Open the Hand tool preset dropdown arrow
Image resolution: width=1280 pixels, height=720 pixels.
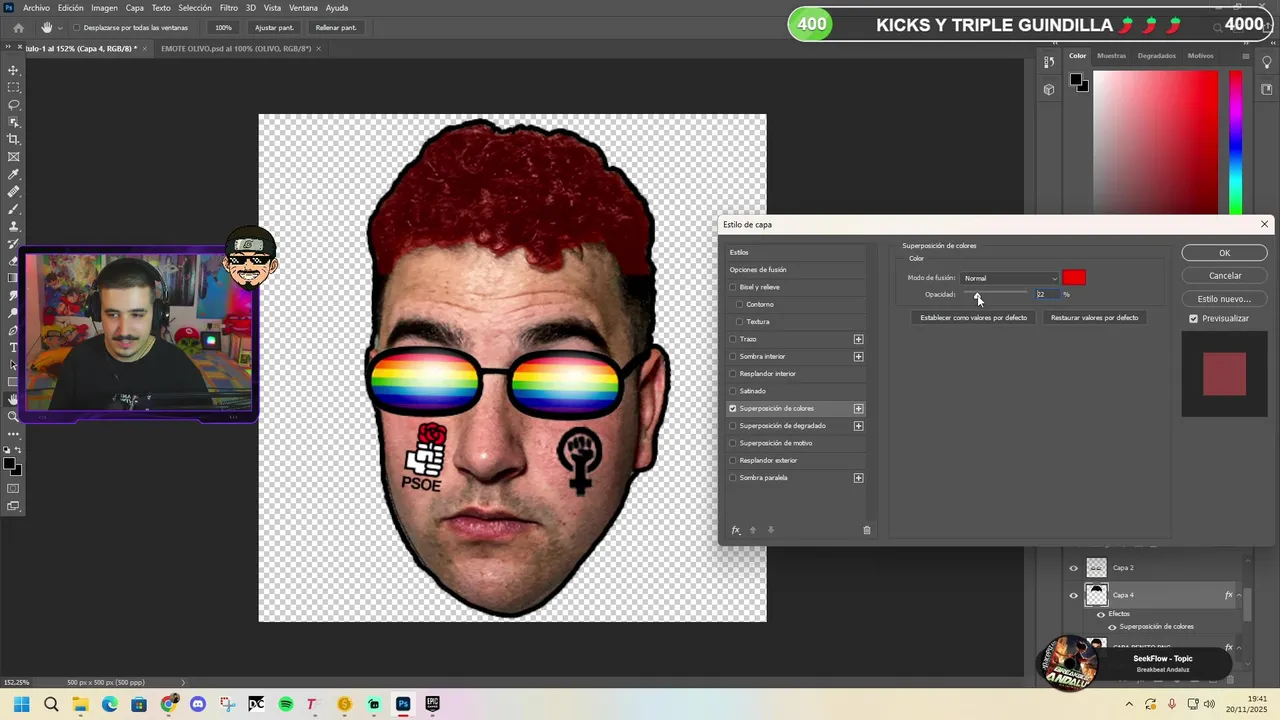pos(60,28)
